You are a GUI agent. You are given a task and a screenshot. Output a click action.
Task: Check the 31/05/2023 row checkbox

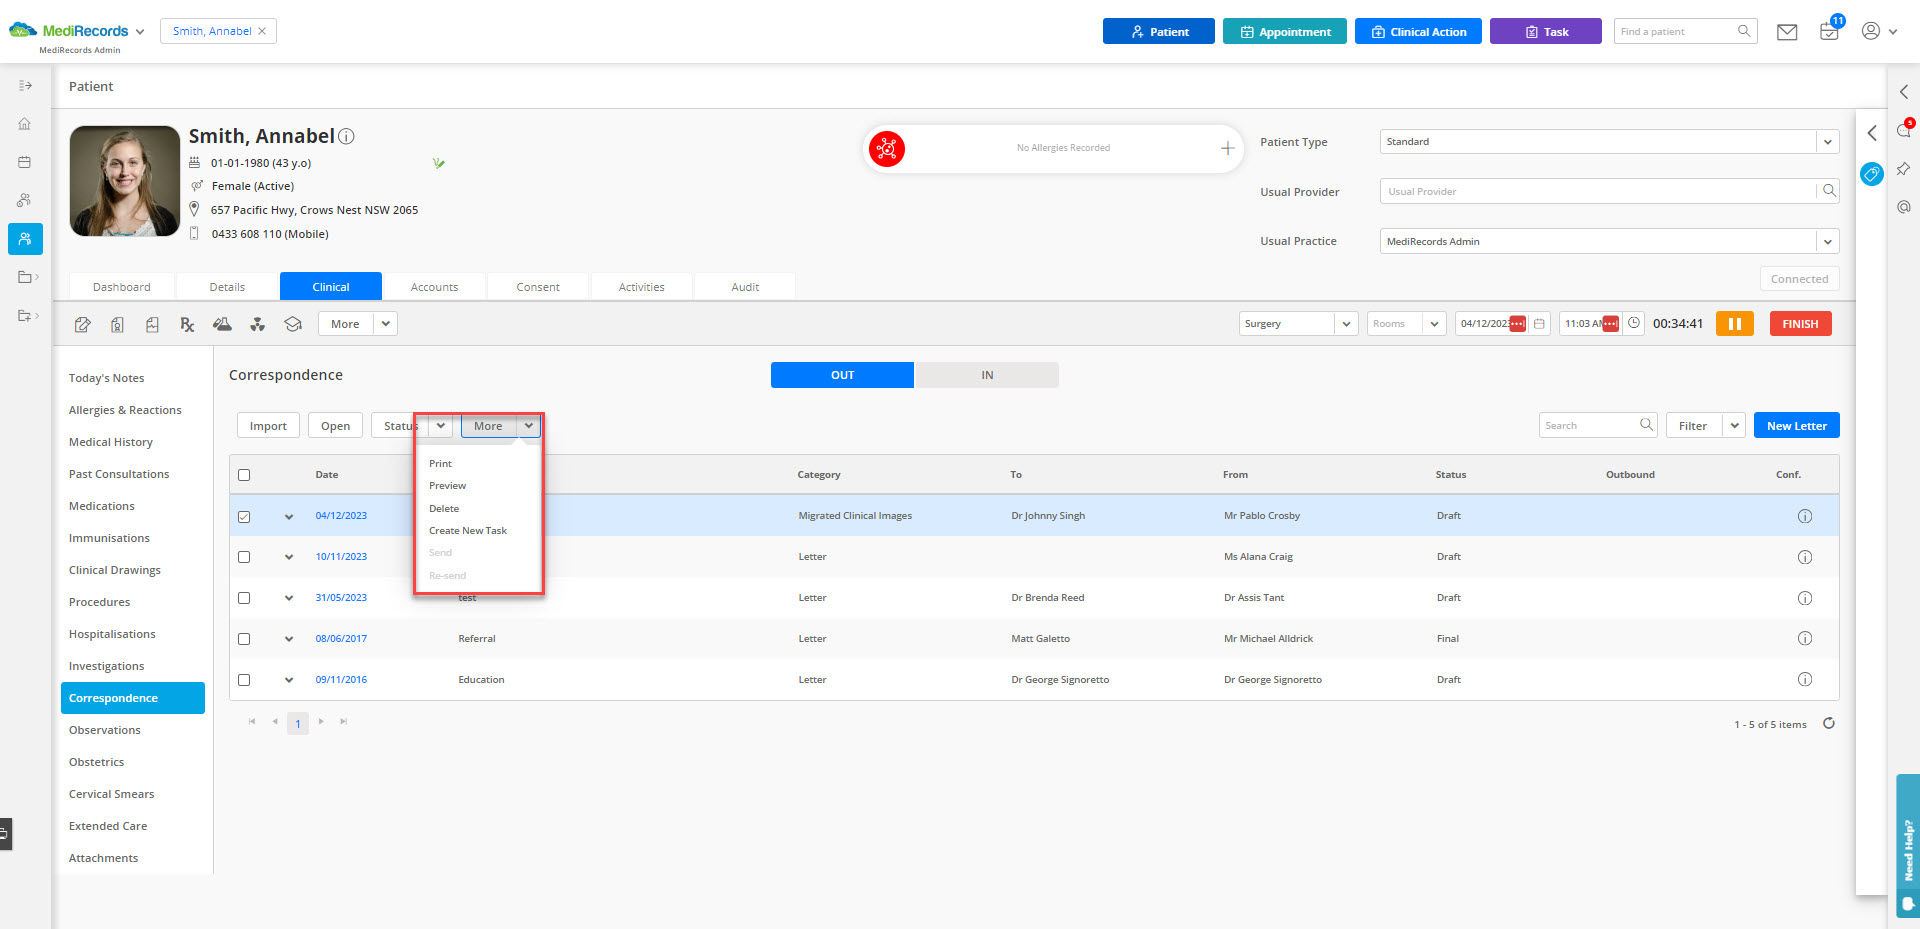click(244, 598)
